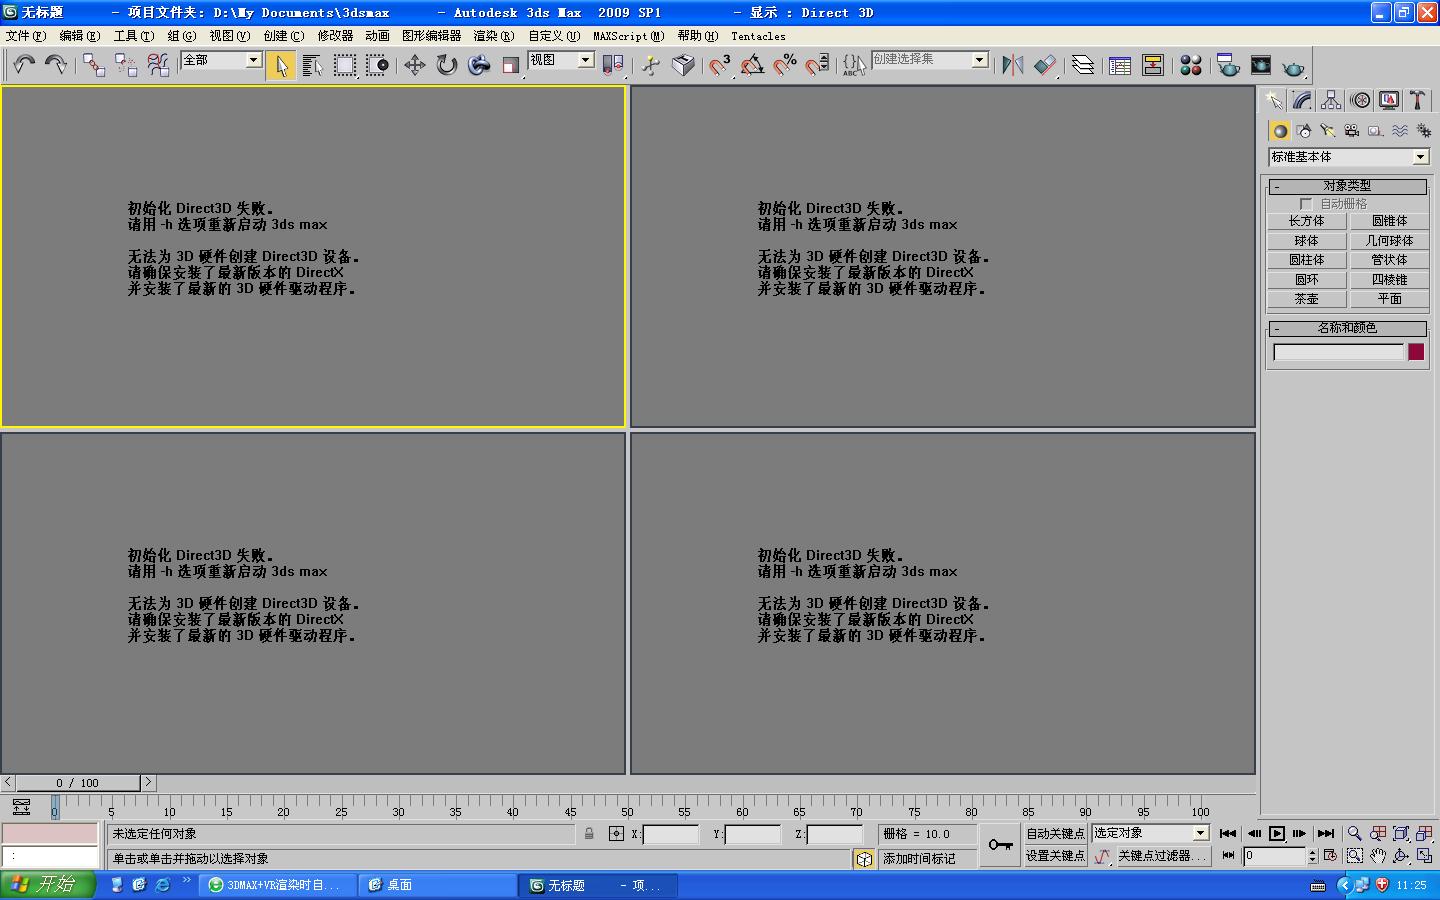
Task: Open the Select by Name tool
Action: [x=313, y=65]
